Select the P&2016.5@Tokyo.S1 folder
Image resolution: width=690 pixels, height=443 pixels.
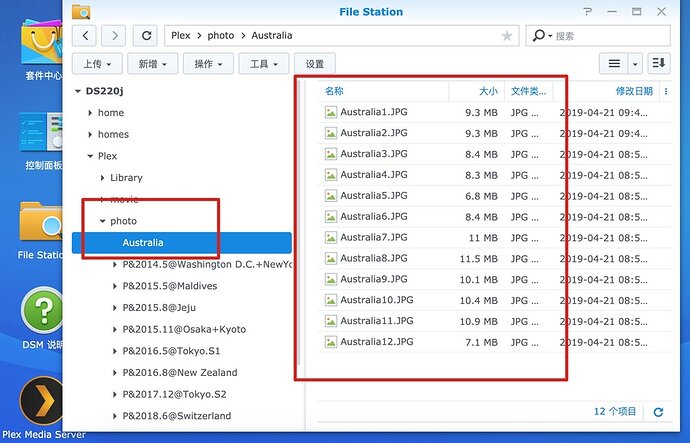pos(171,351)
